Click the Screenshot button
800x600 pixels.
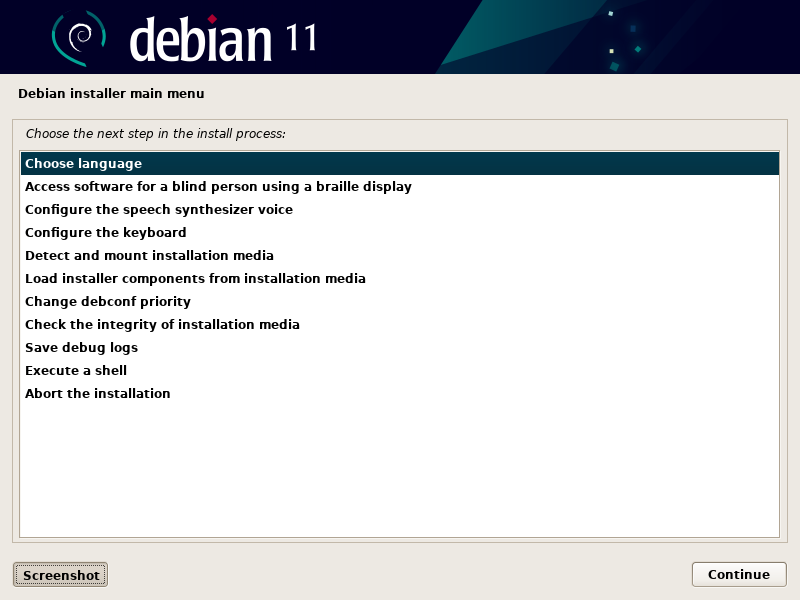(60, 574)
